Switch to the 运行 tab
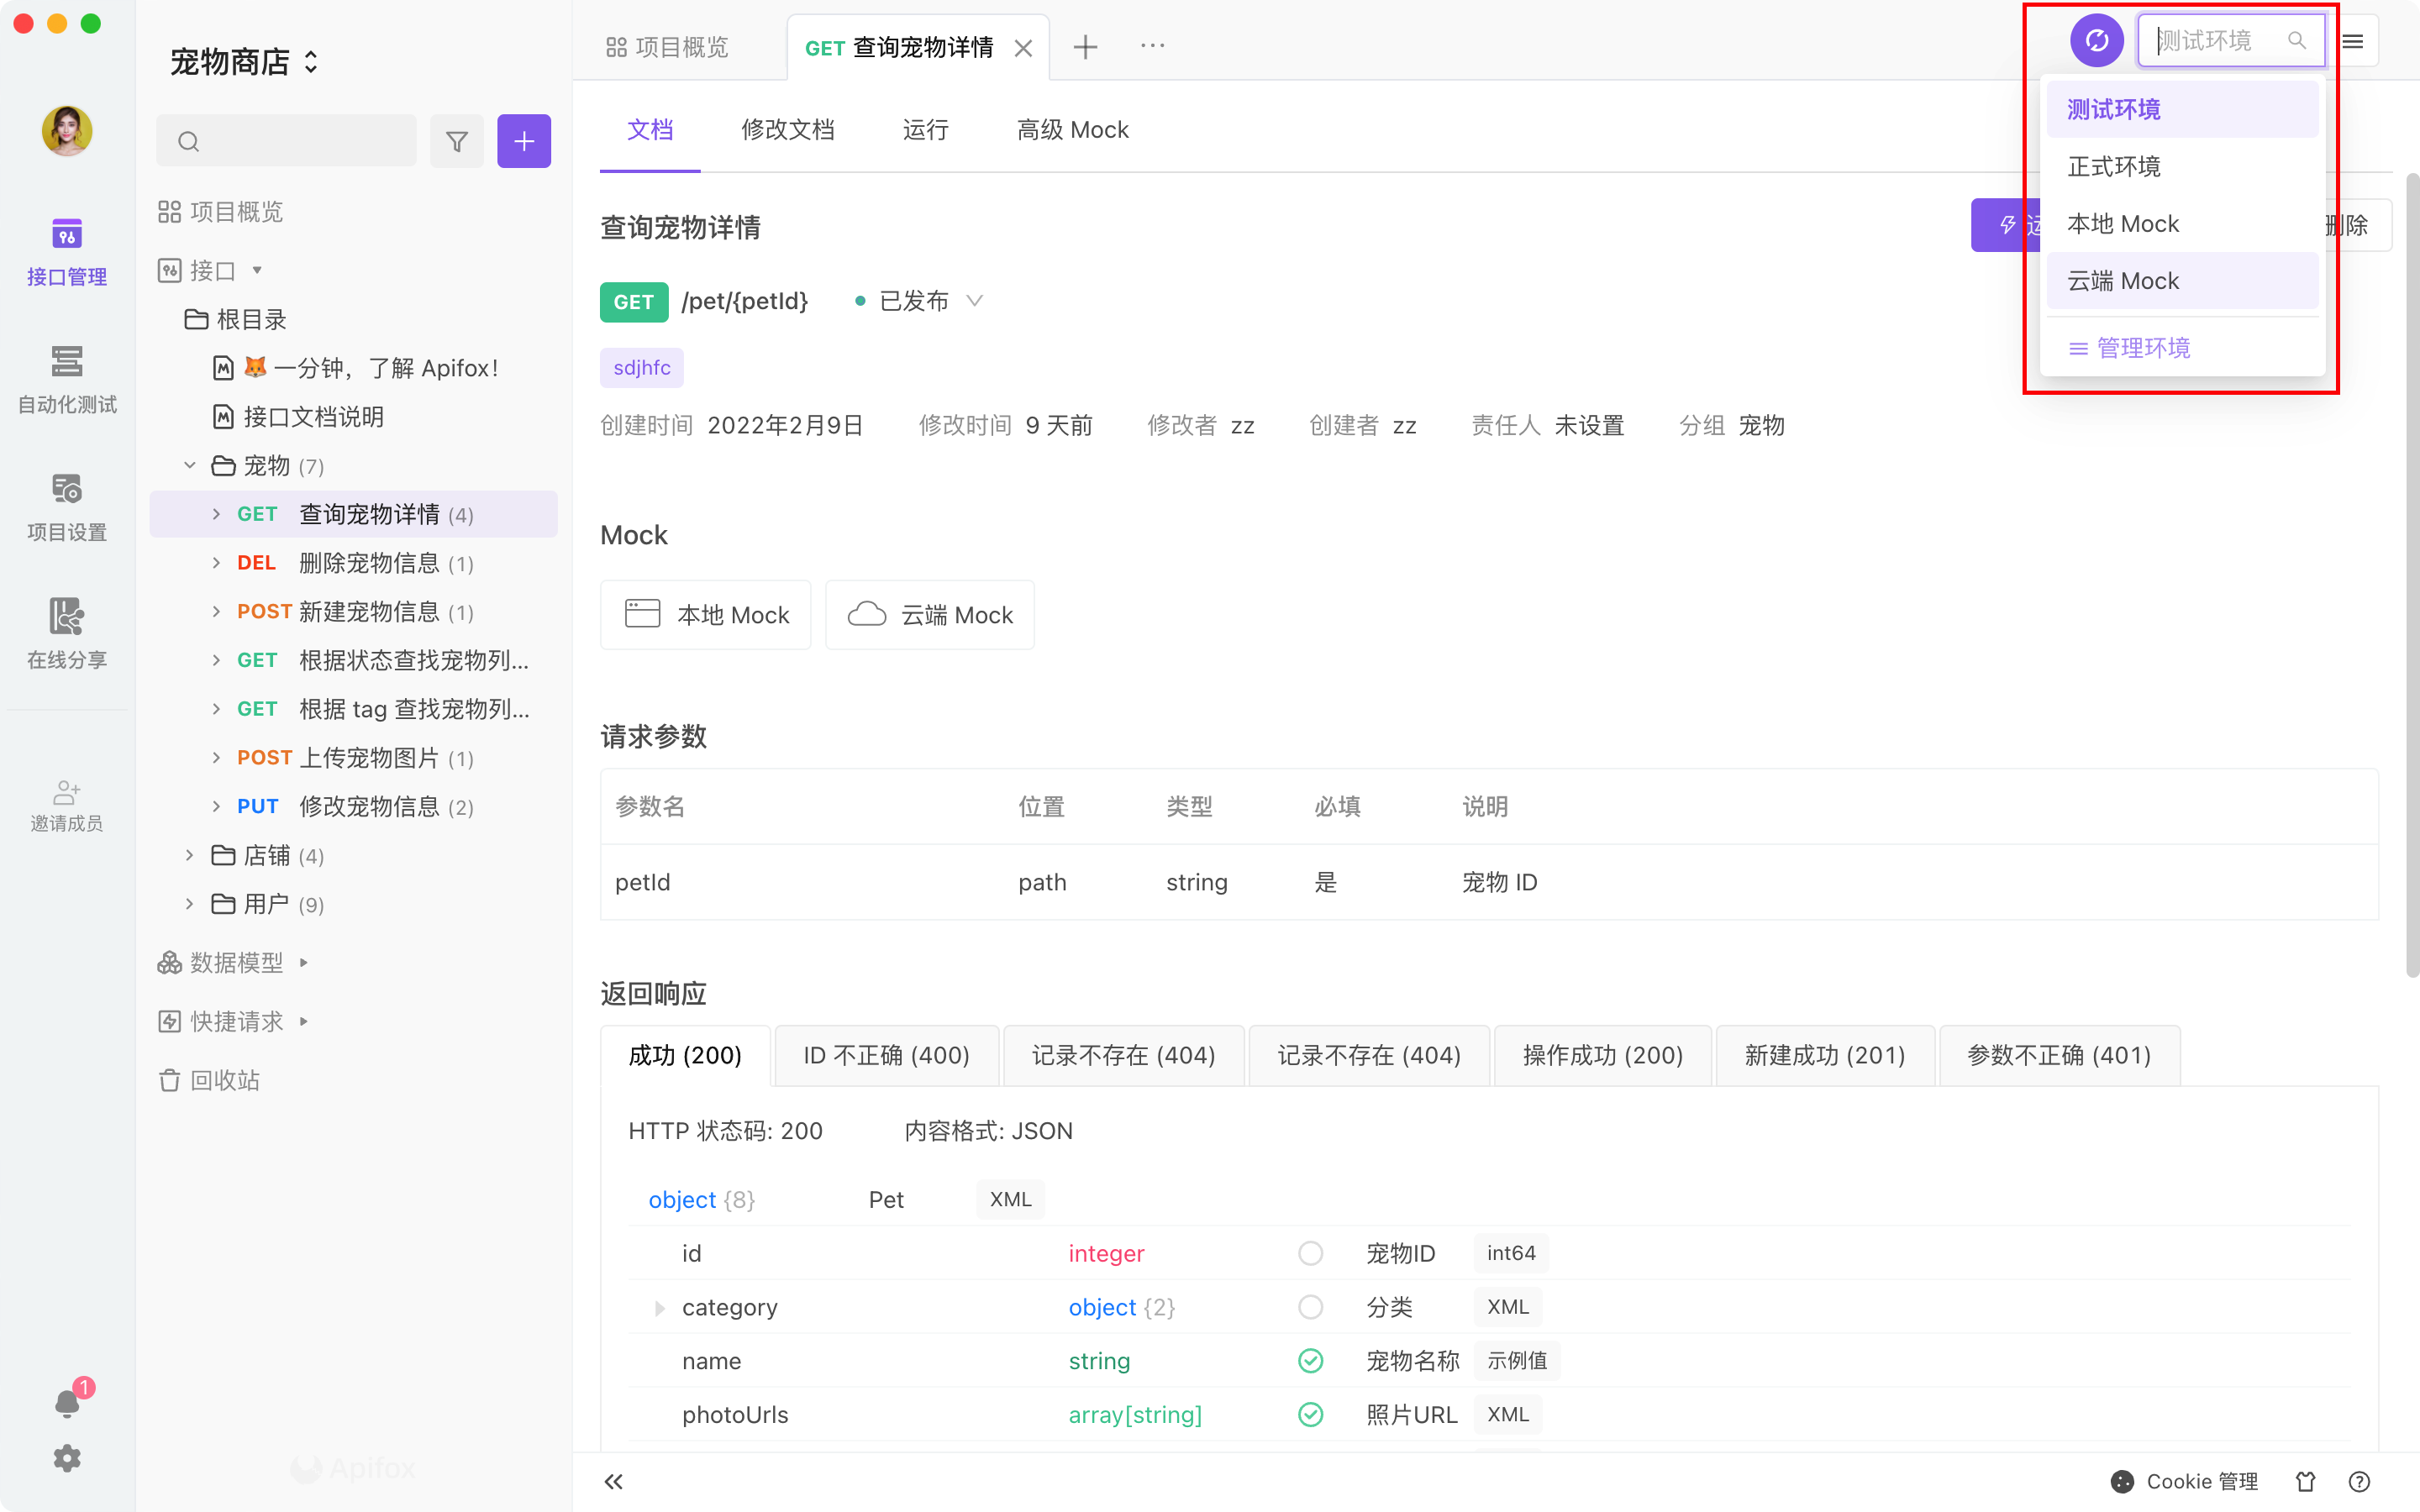Screen dimensions: 2420x1512 click(x=925, y=130)
